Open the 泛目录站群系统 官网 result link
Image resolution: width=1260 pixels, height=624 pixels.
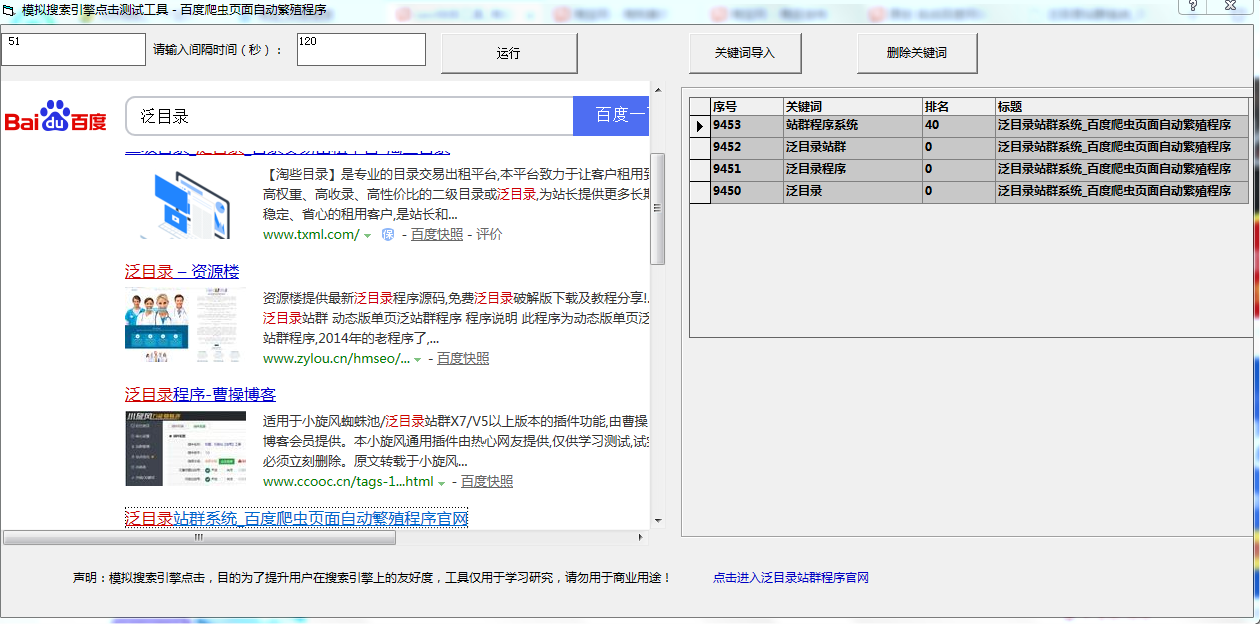[x=296, y=518]
